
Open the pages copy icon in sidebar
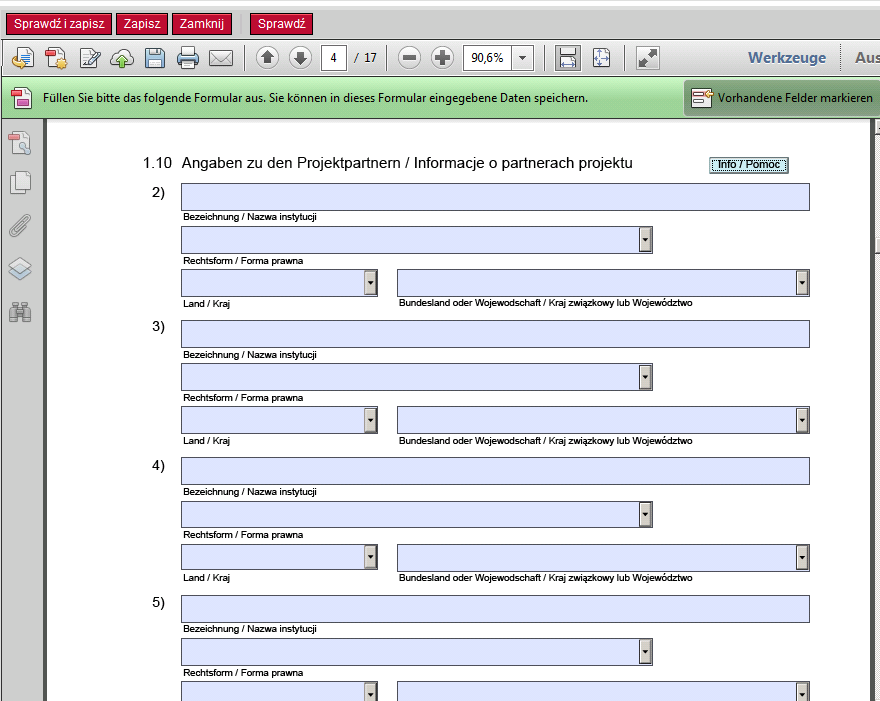point(20,182)
